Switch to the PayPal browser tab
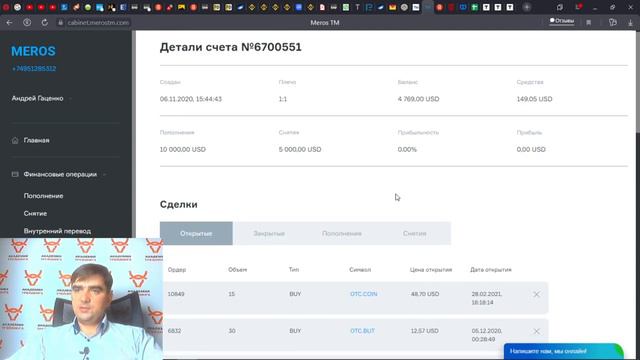This screenshot has height=360, width=640. click(369, 7)
